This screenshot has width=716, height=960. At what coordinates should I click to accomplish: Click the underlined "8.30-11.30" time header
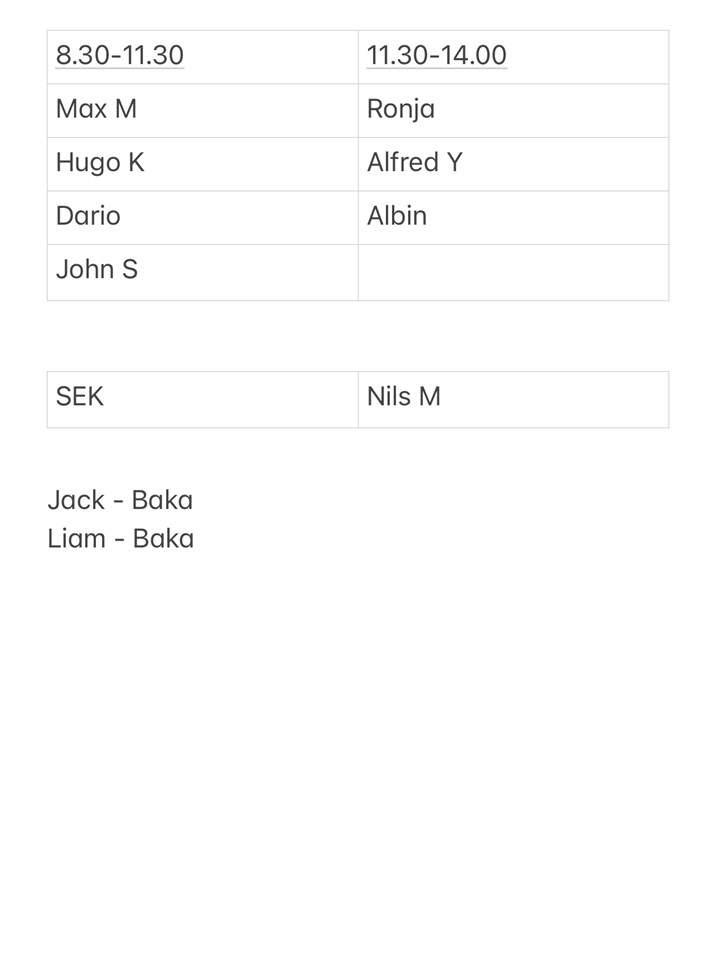tap(120, 56)
